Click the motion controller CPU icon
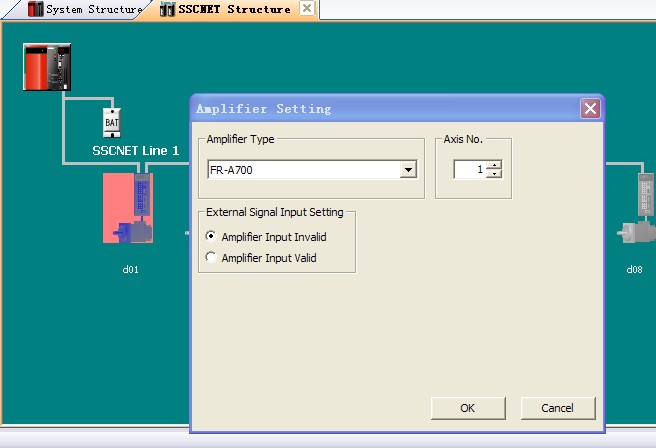 [x=47, y=67]
